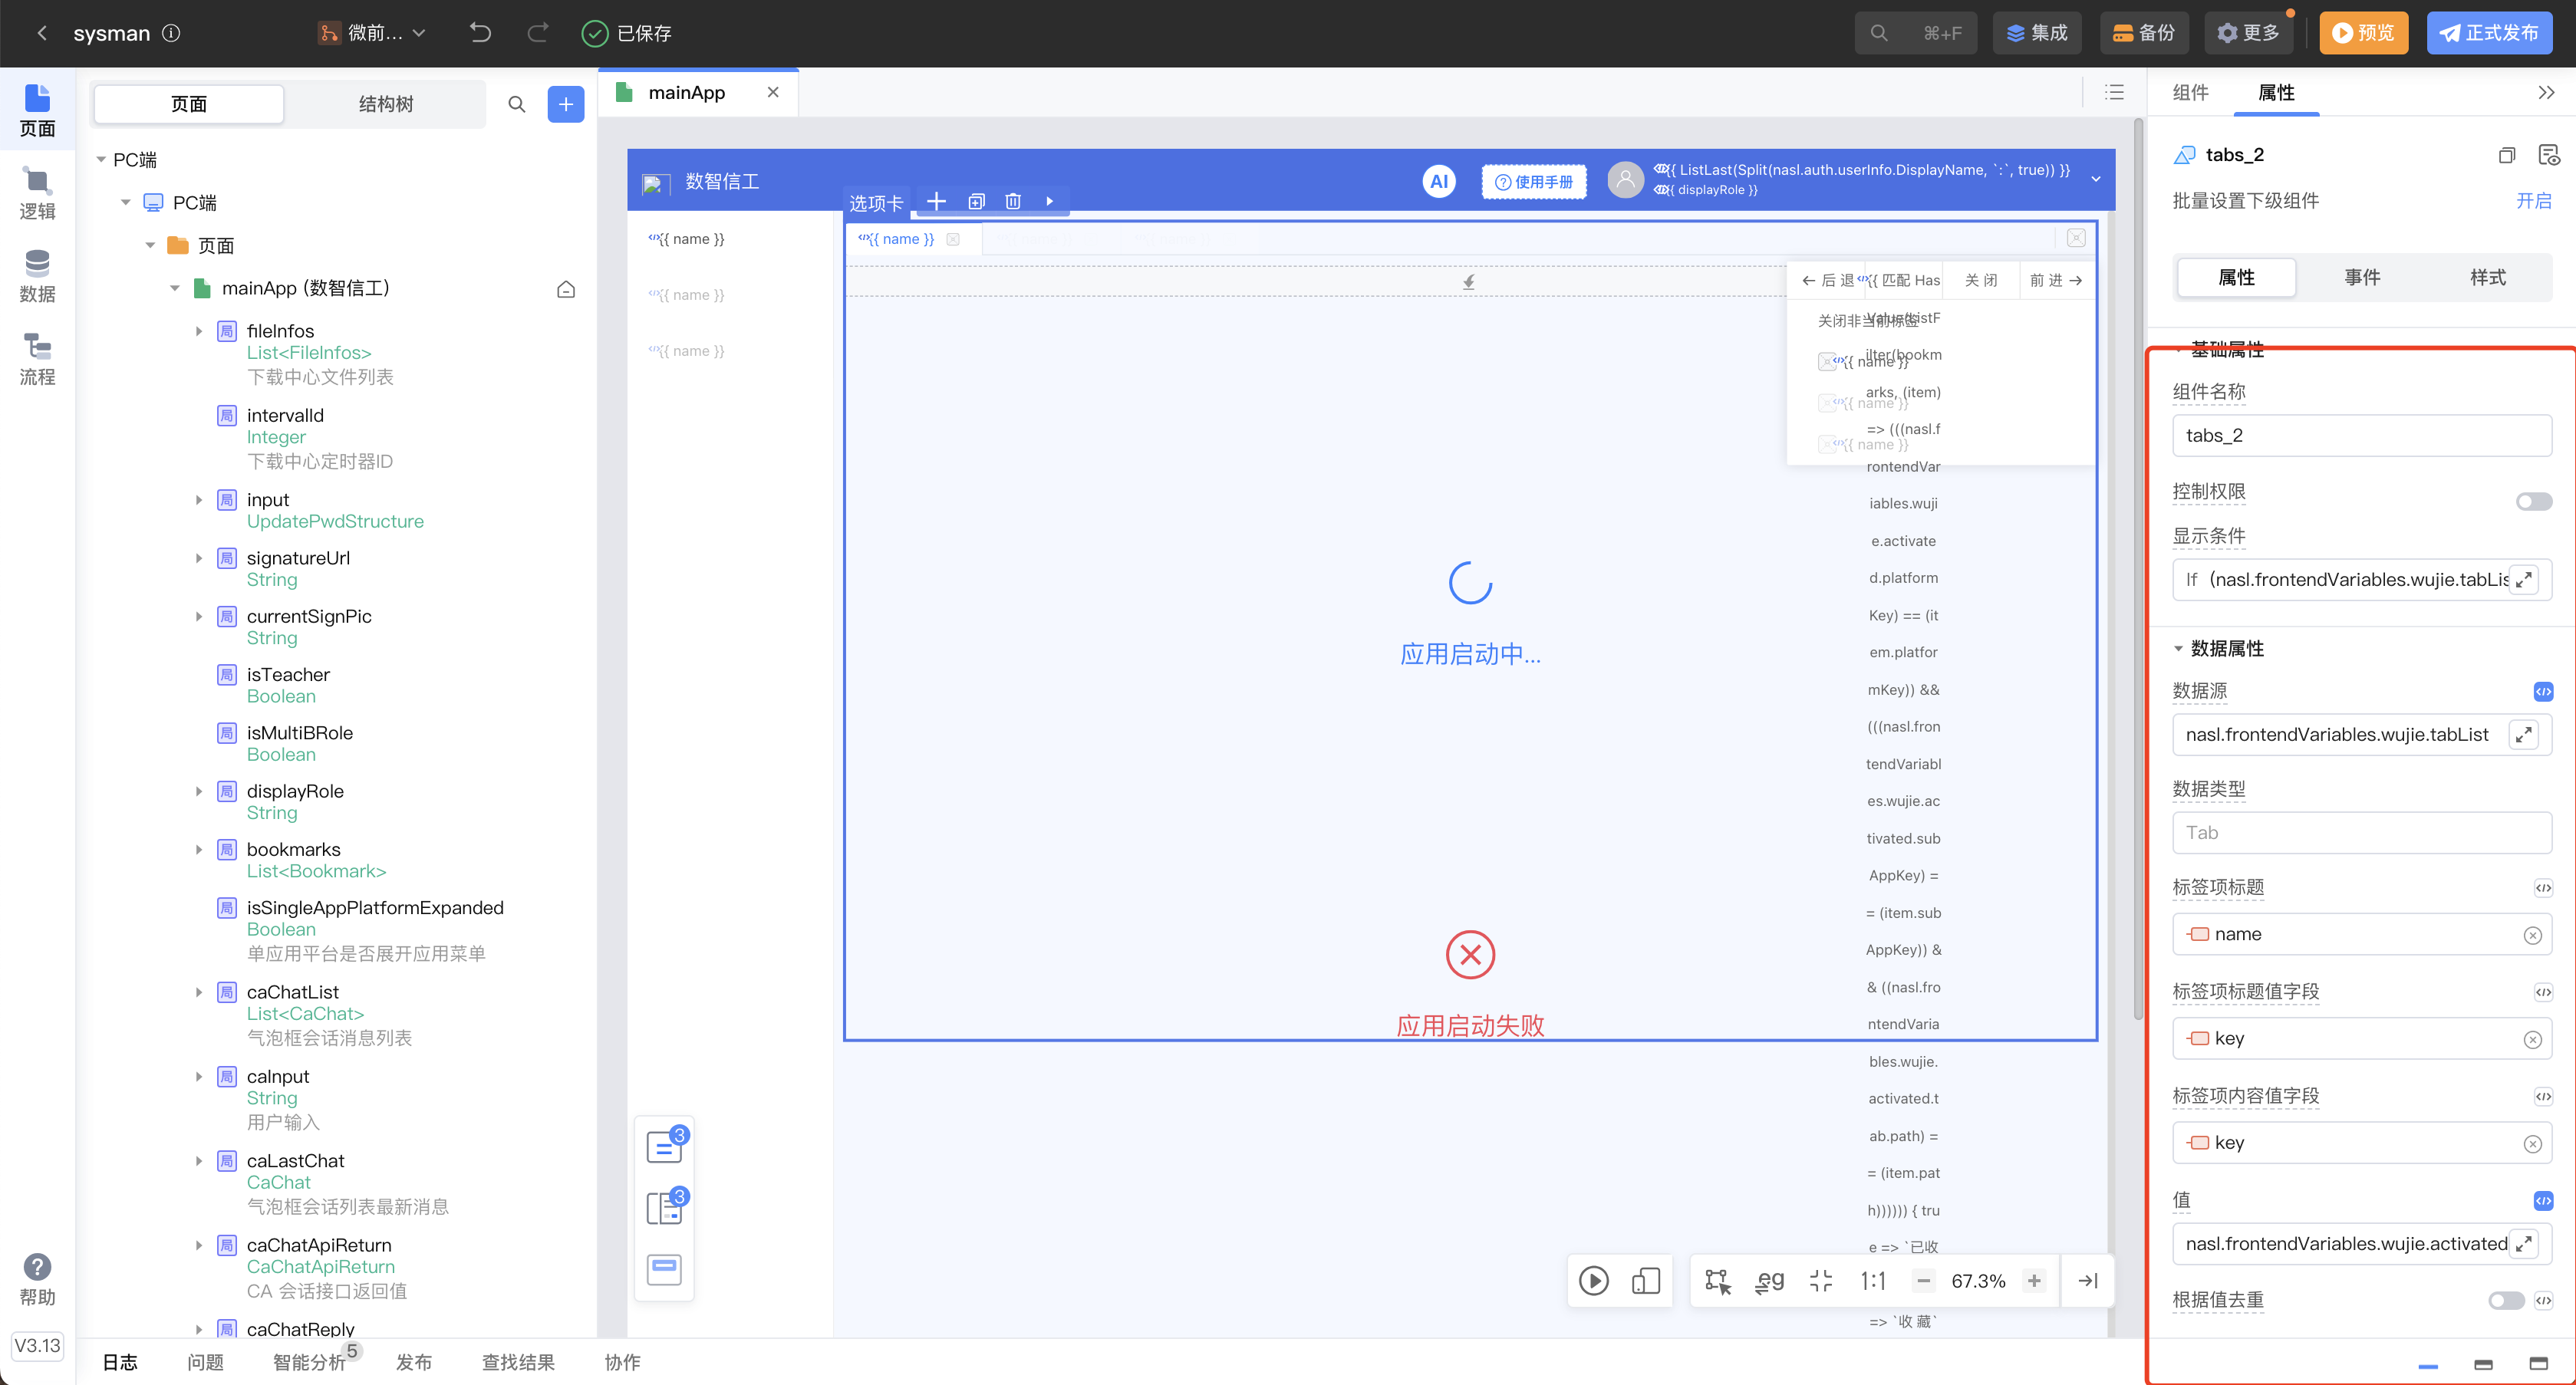Click the blue add page plus button
The image size is (2576, 1385).
click(x=565, y=104)
